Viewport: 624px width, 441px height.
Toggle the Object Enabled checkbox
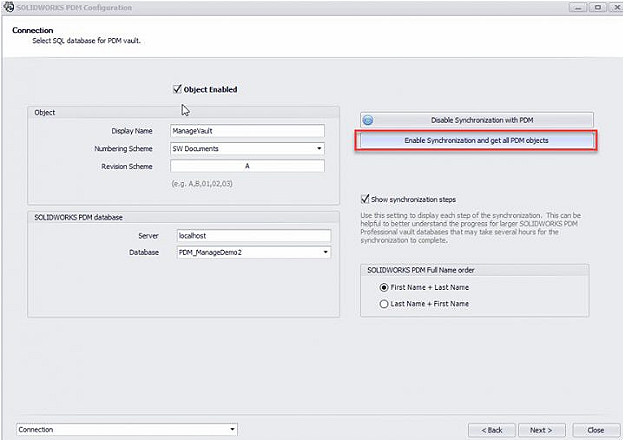178,89
